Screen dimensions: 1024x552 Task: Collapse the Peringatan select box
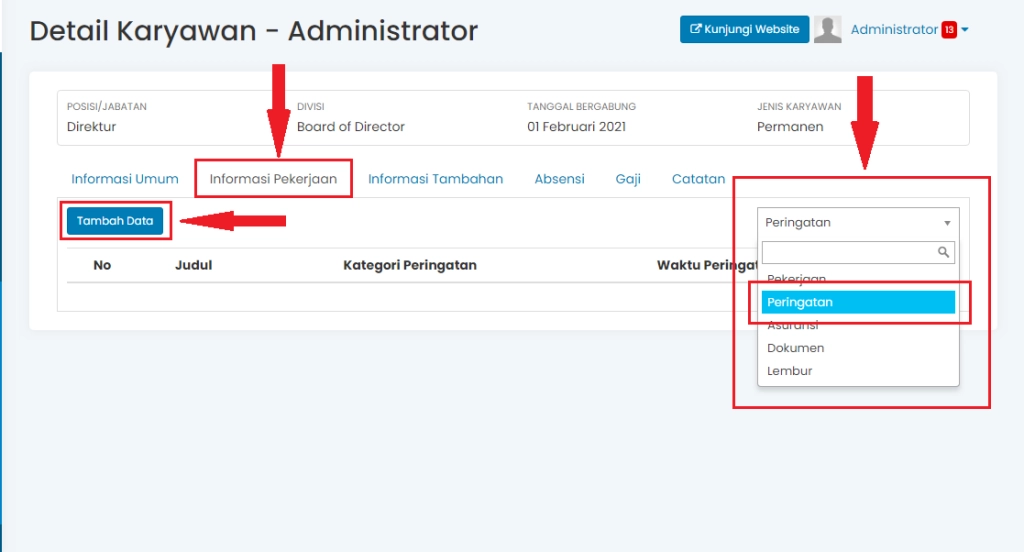(x=858, y=223)
